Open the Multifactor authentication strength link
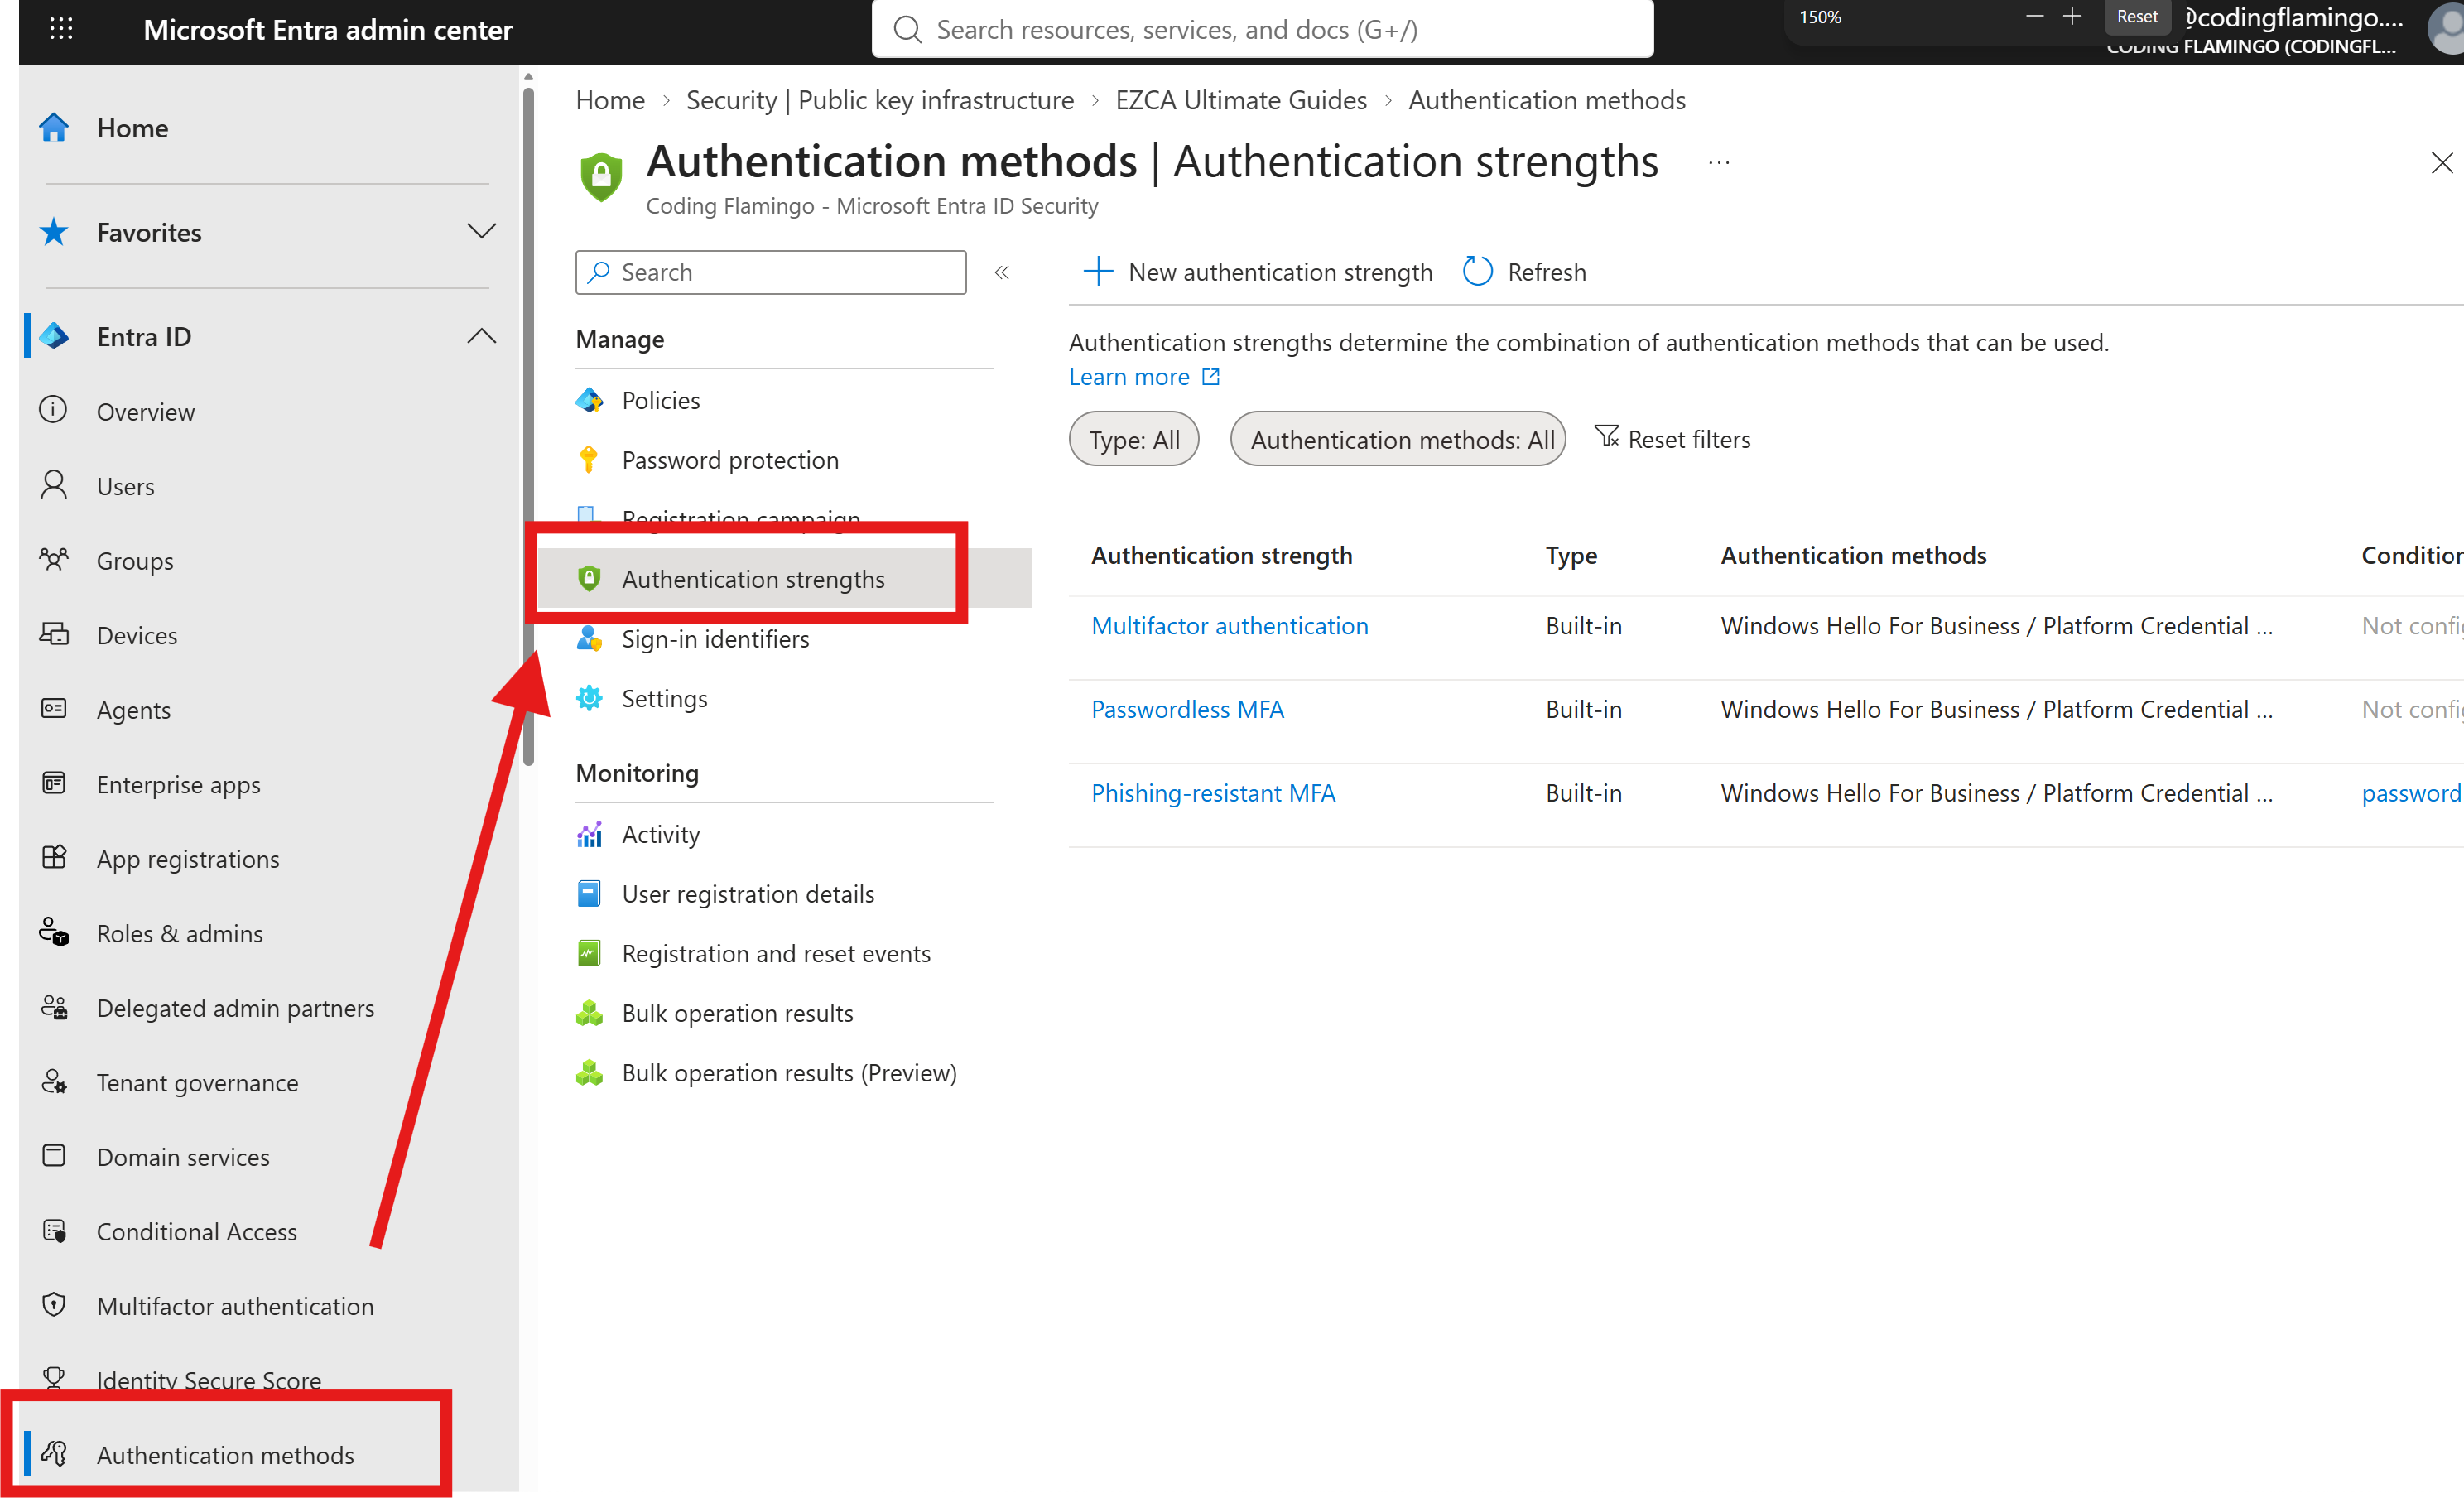 [x=1230, y=626]
